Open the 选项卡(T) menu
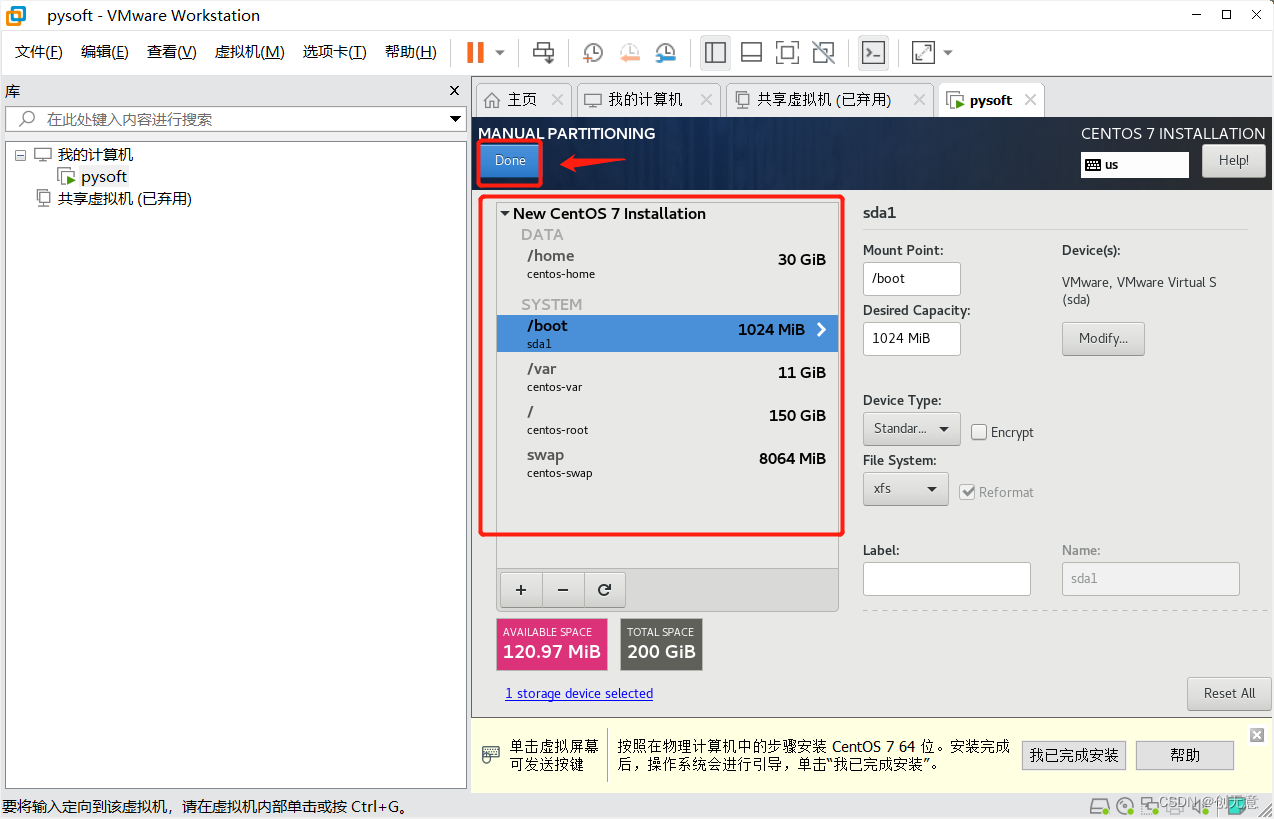Viewport: 1274px width, 819px height. click(x=335, y=52)
